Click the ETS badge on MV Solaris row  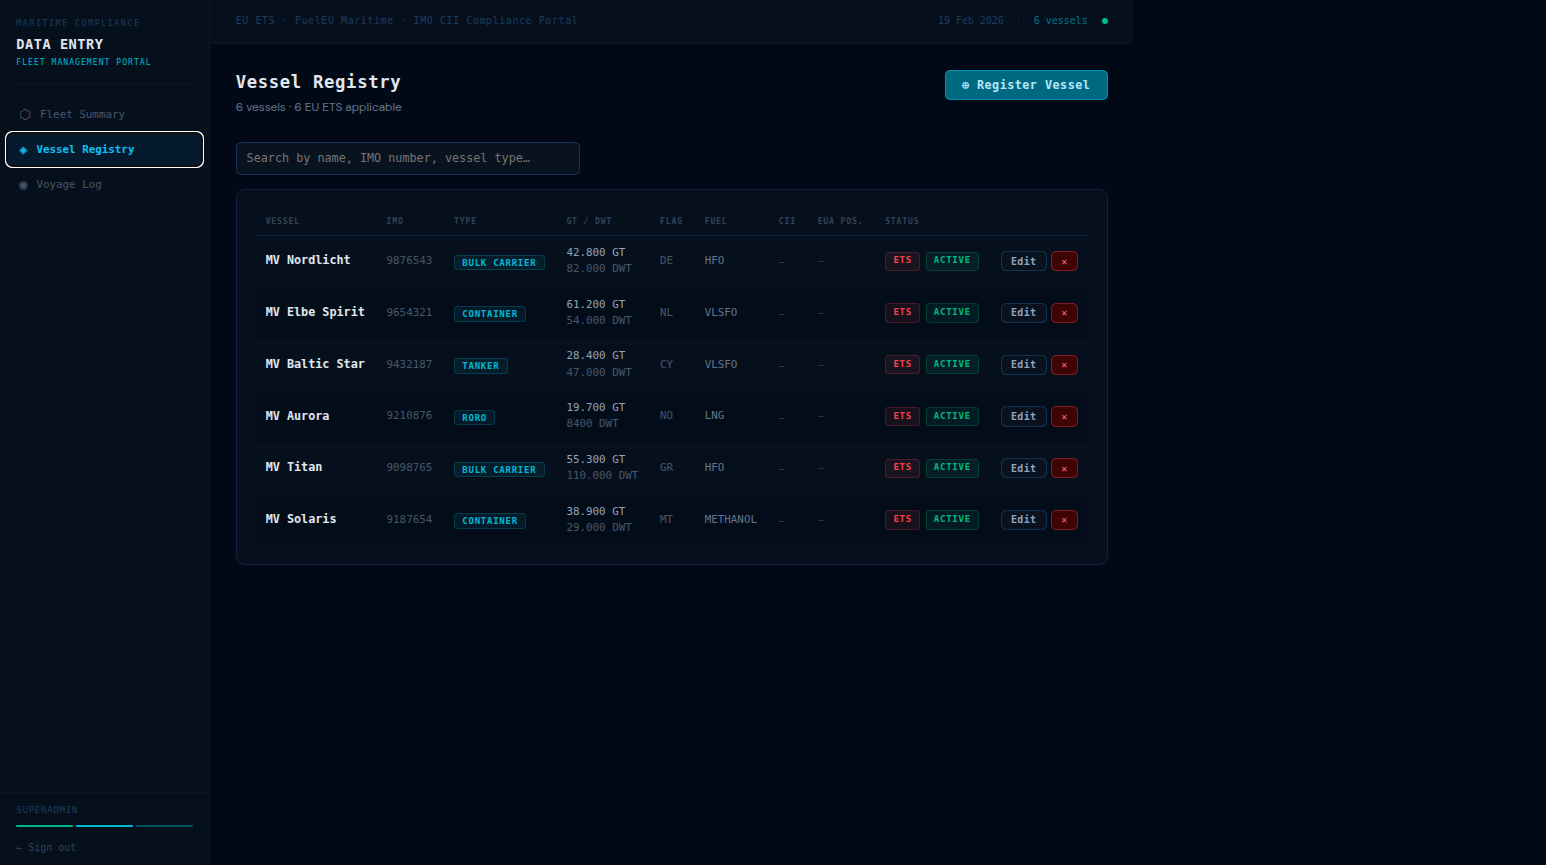point(902,519)
